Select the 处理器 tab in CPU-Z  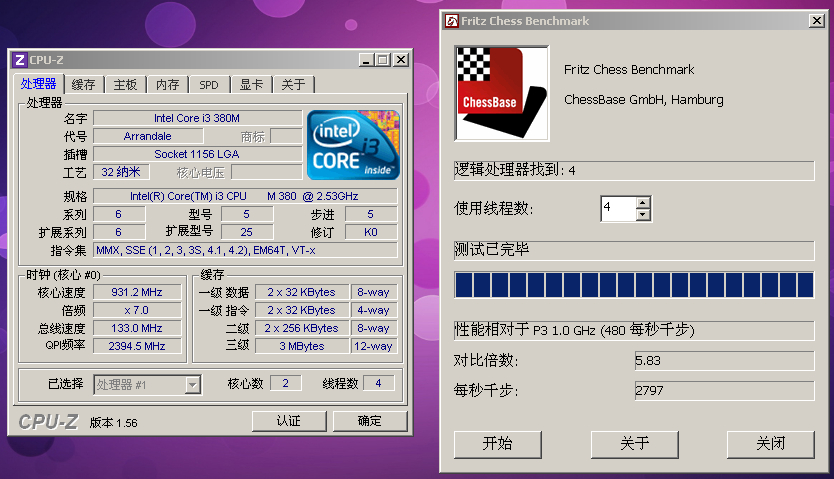tap(38, 83)
